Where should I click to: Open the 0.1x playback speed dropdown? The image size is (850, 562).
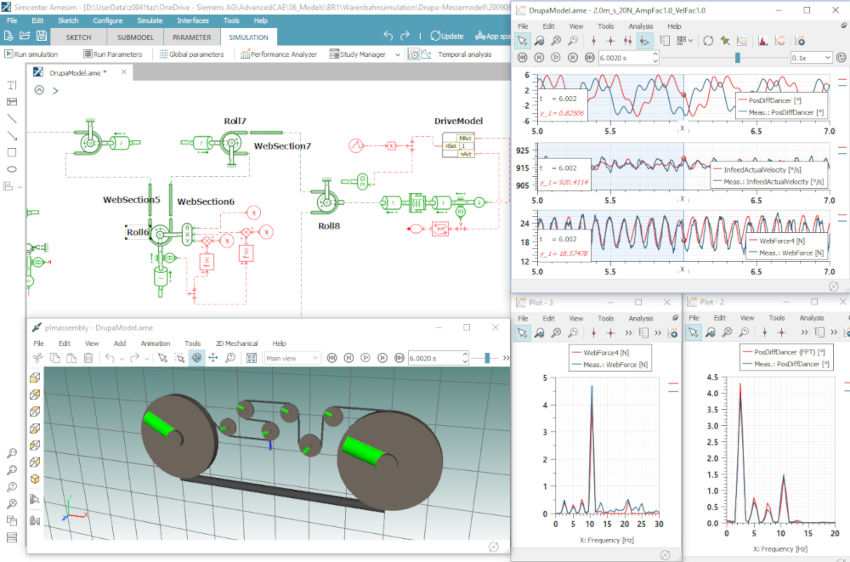811,57
